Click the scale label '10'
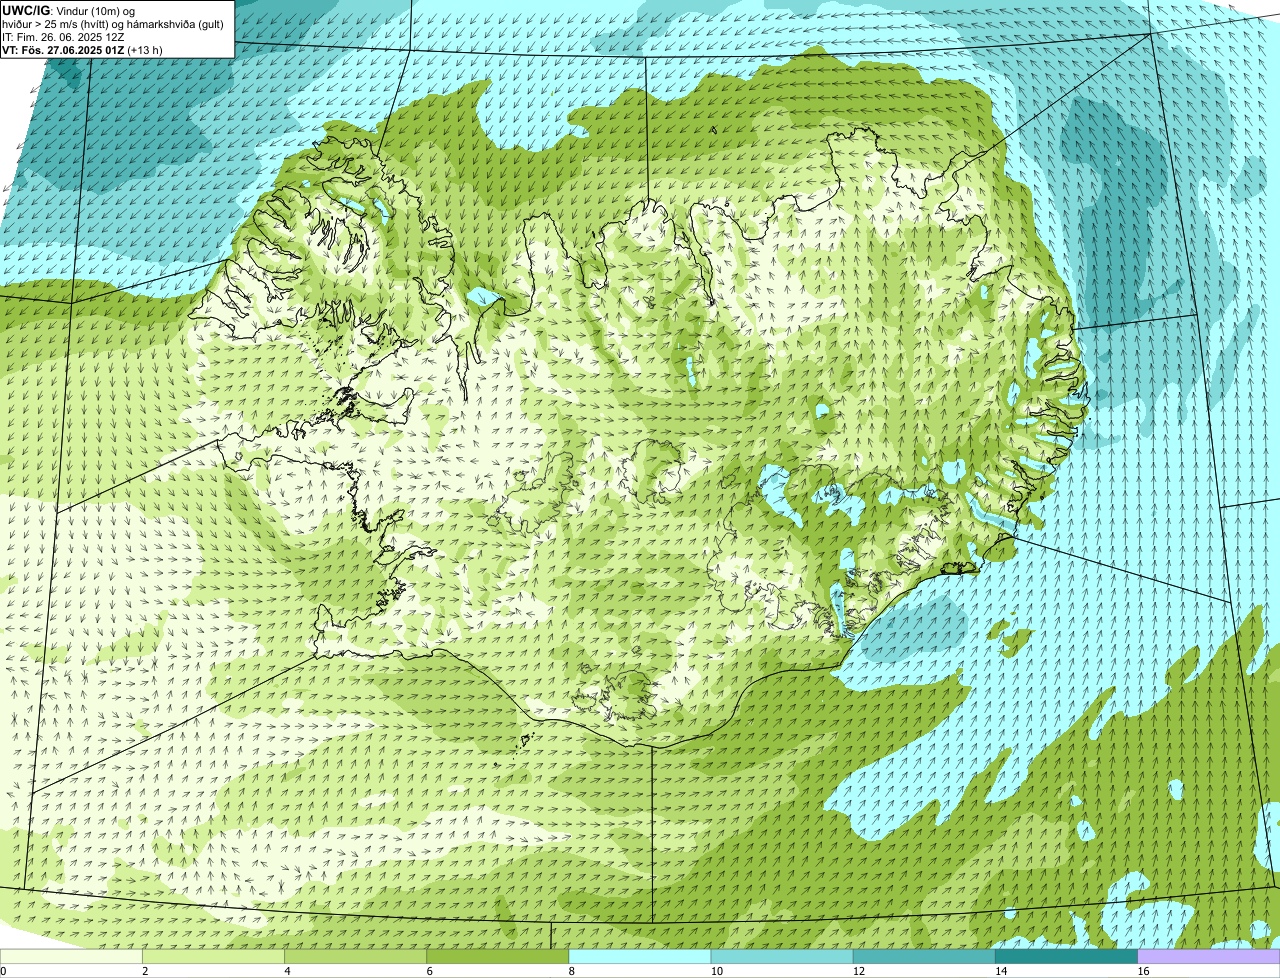 [717, 971]
